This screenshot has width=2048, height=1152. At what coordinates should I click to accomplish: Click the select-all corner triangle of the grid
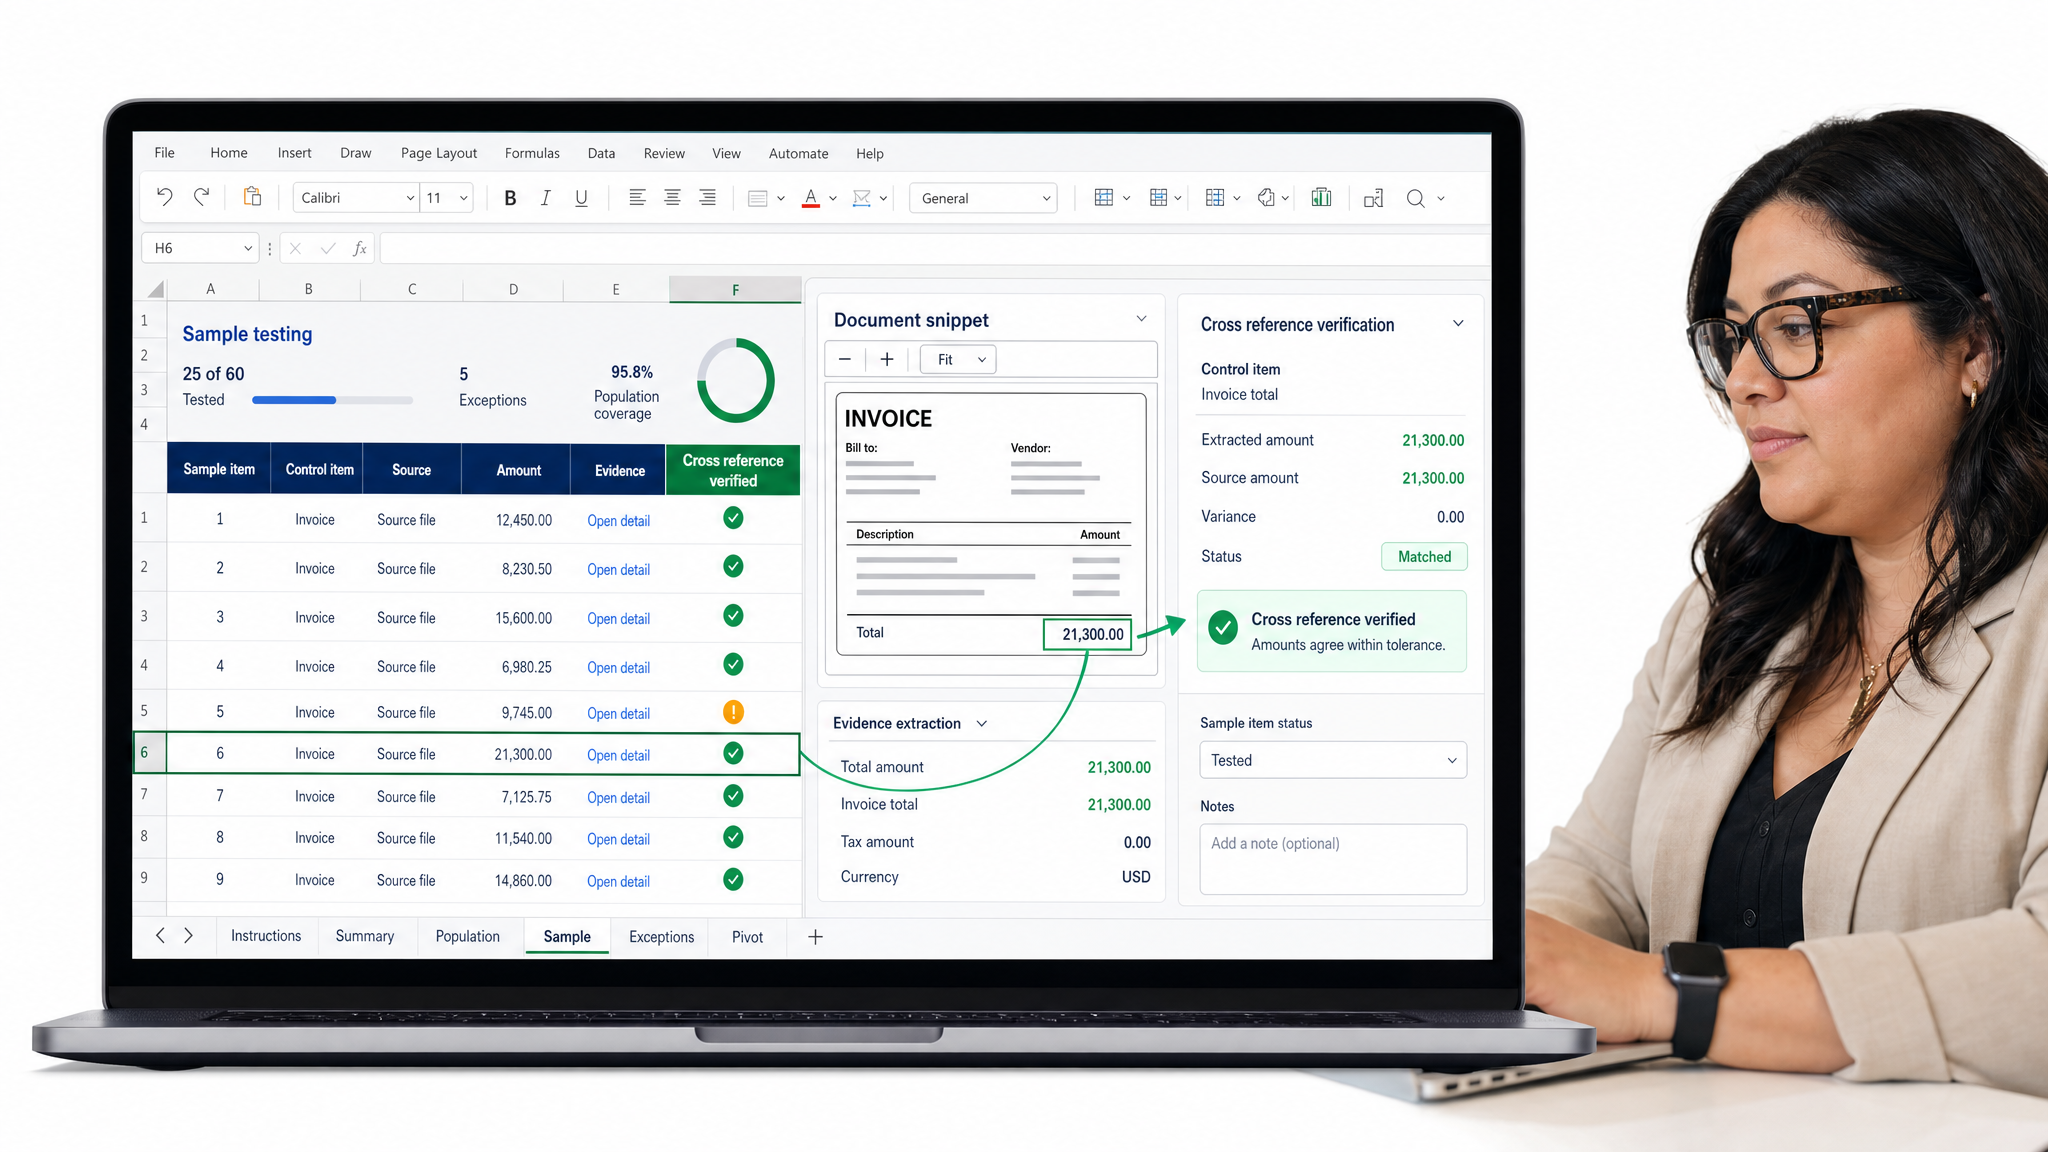pyautogui.click(x=155, y=289)
